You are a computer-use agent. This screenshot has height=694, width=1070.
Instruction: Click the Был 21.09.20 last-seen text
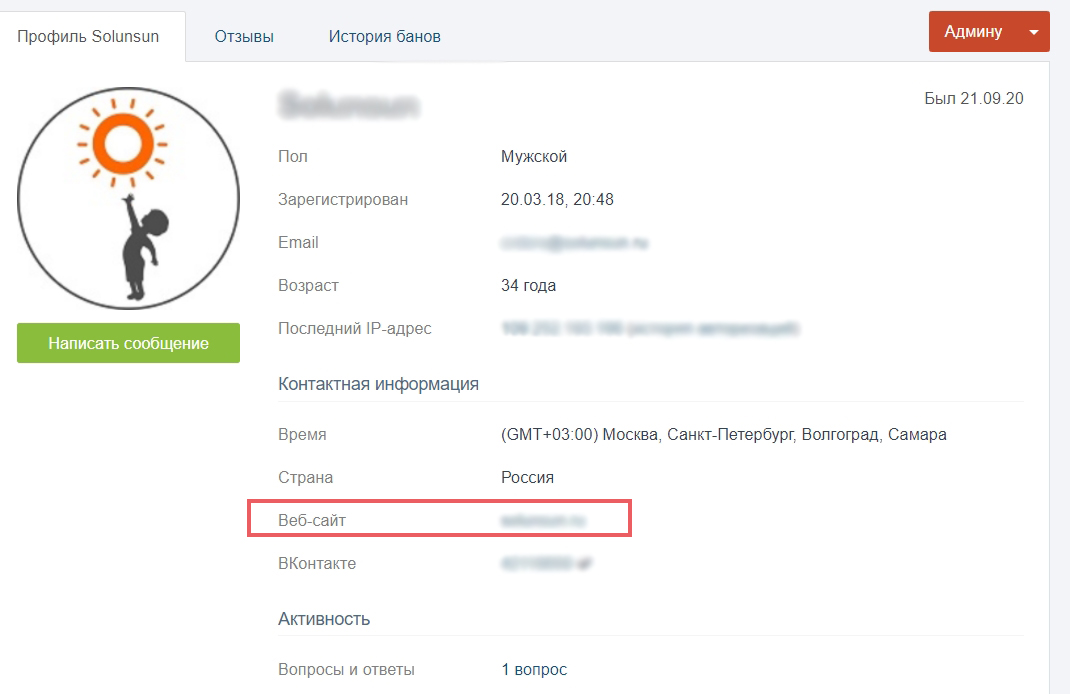click(974, 98)
